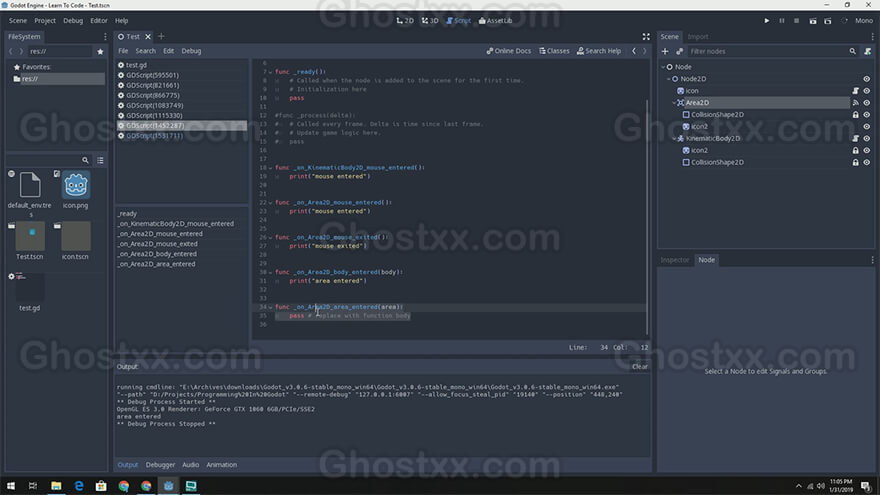Switch to 3D workspace

(x=430, y=21)
